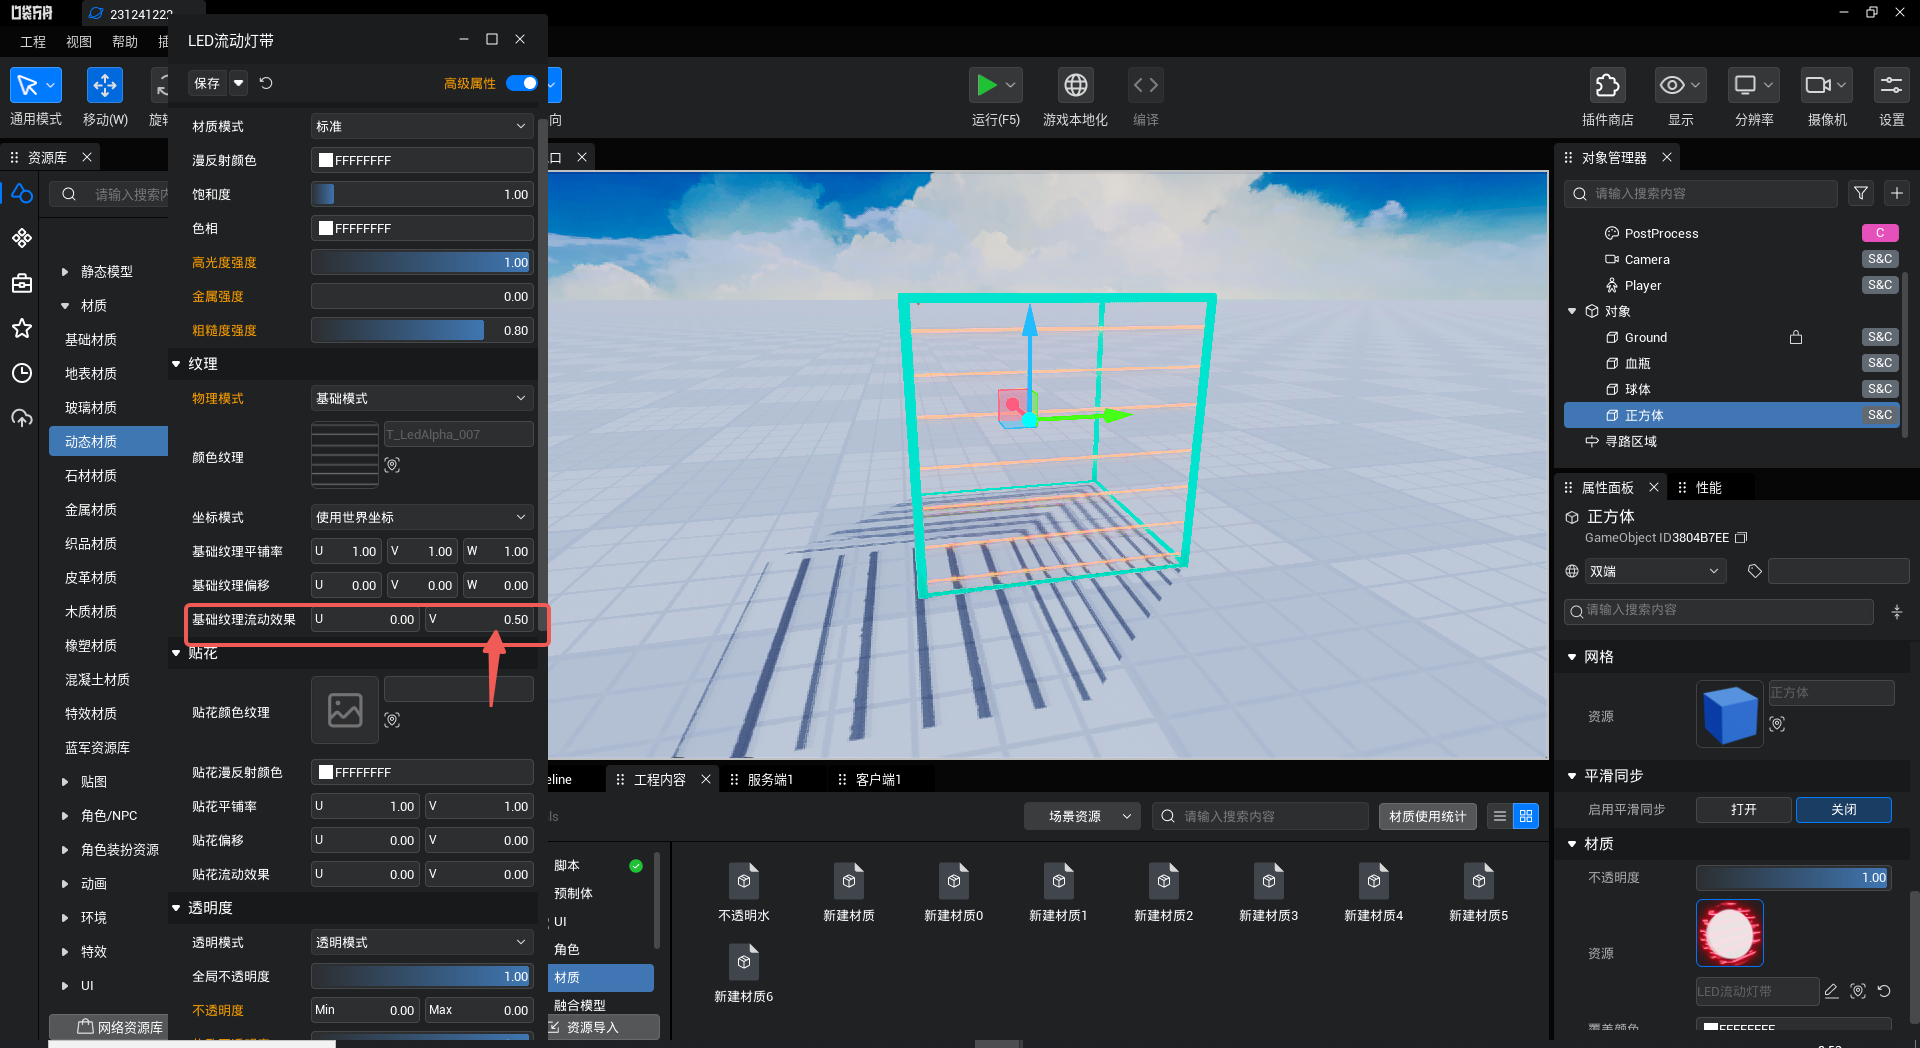The height and width of the screenshot is (1048, 1920).
Task: Open the 坐标模式 dropdown
Action: [x=421, y=517]
